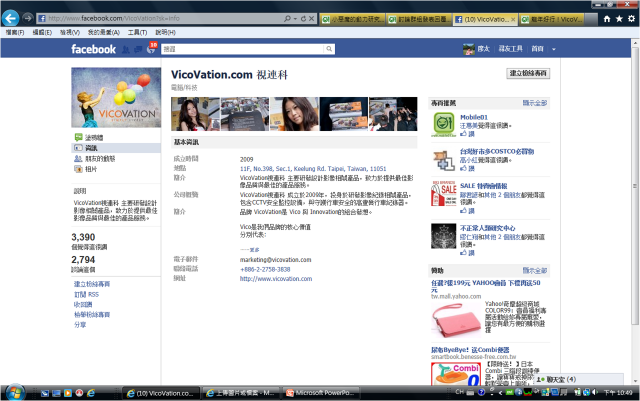The height and width of the screenshot is (401, 640).
Task: Open the account dropdown arrow in Facebook bar
Action: [x=554, y=49]
